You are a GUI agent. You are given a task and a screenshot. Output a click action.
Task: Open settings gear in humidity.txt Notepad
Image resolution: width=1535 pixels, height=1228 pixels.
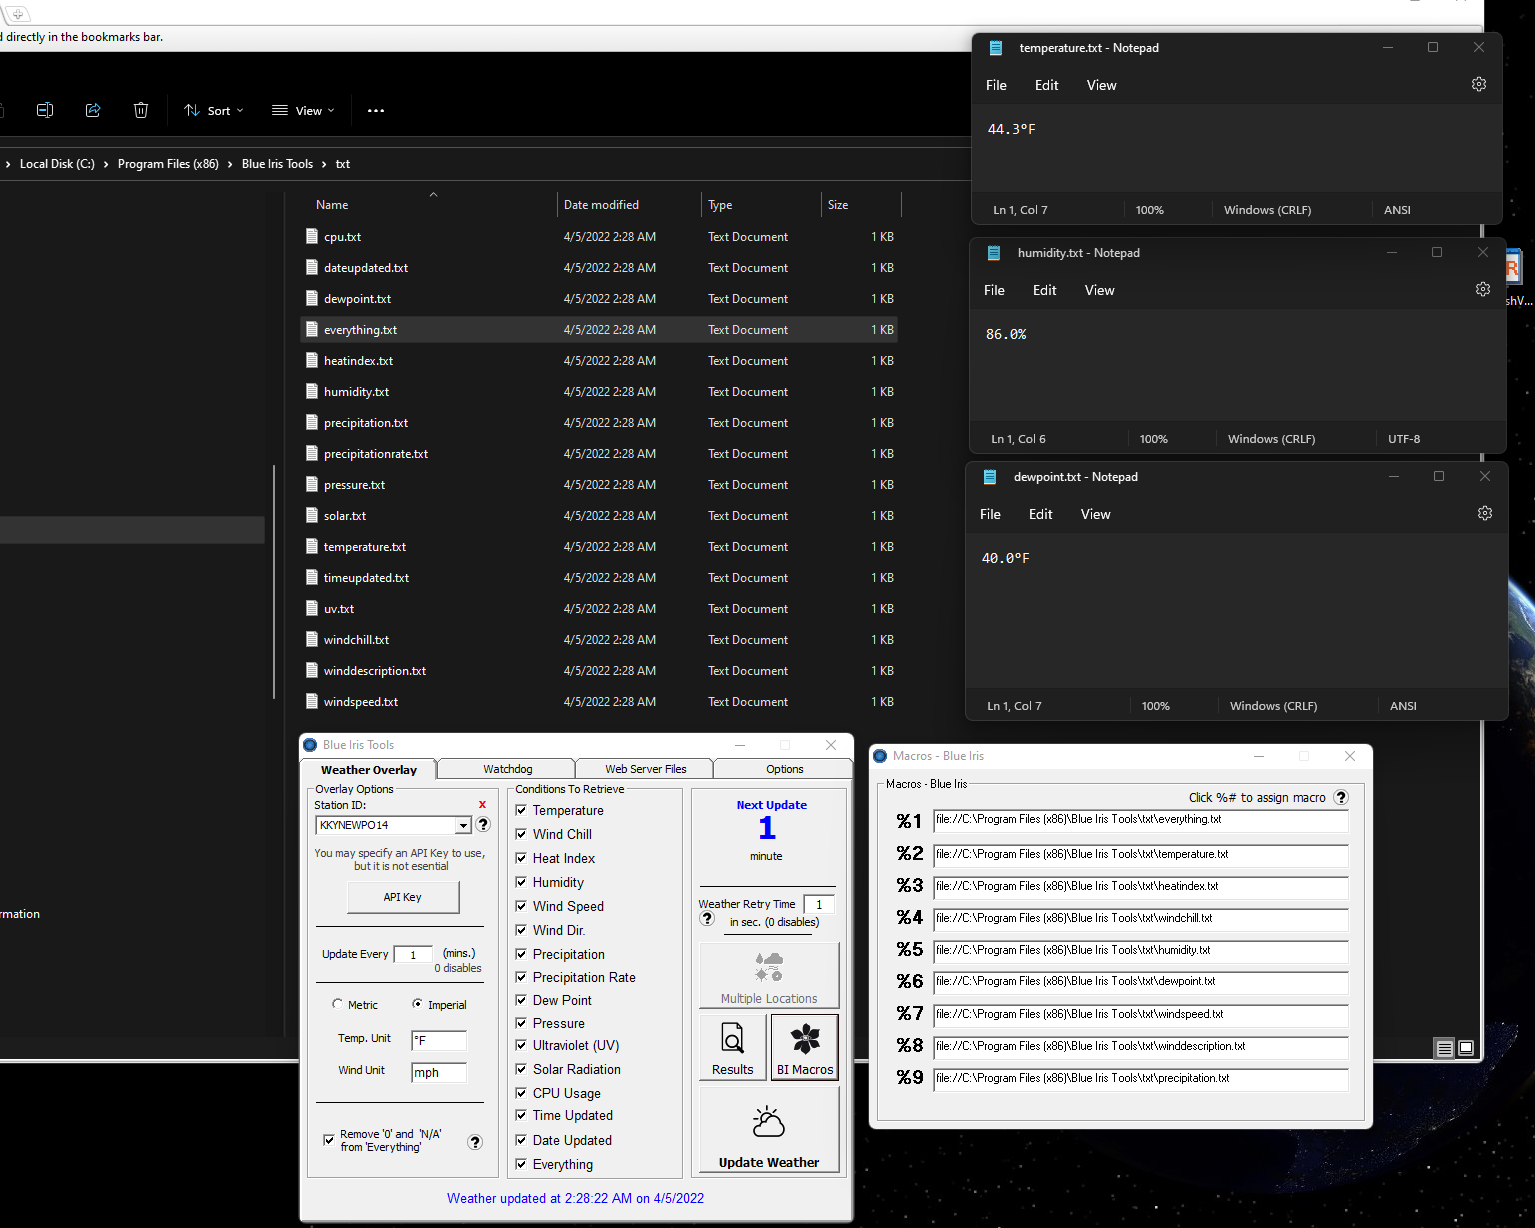1483,289
